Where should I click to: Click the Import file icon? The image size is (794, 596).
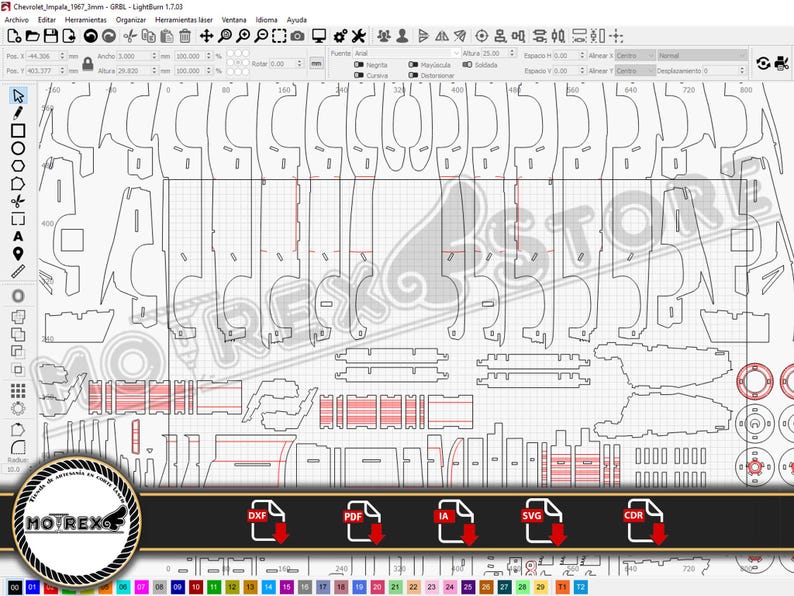[x=69, y=36]
